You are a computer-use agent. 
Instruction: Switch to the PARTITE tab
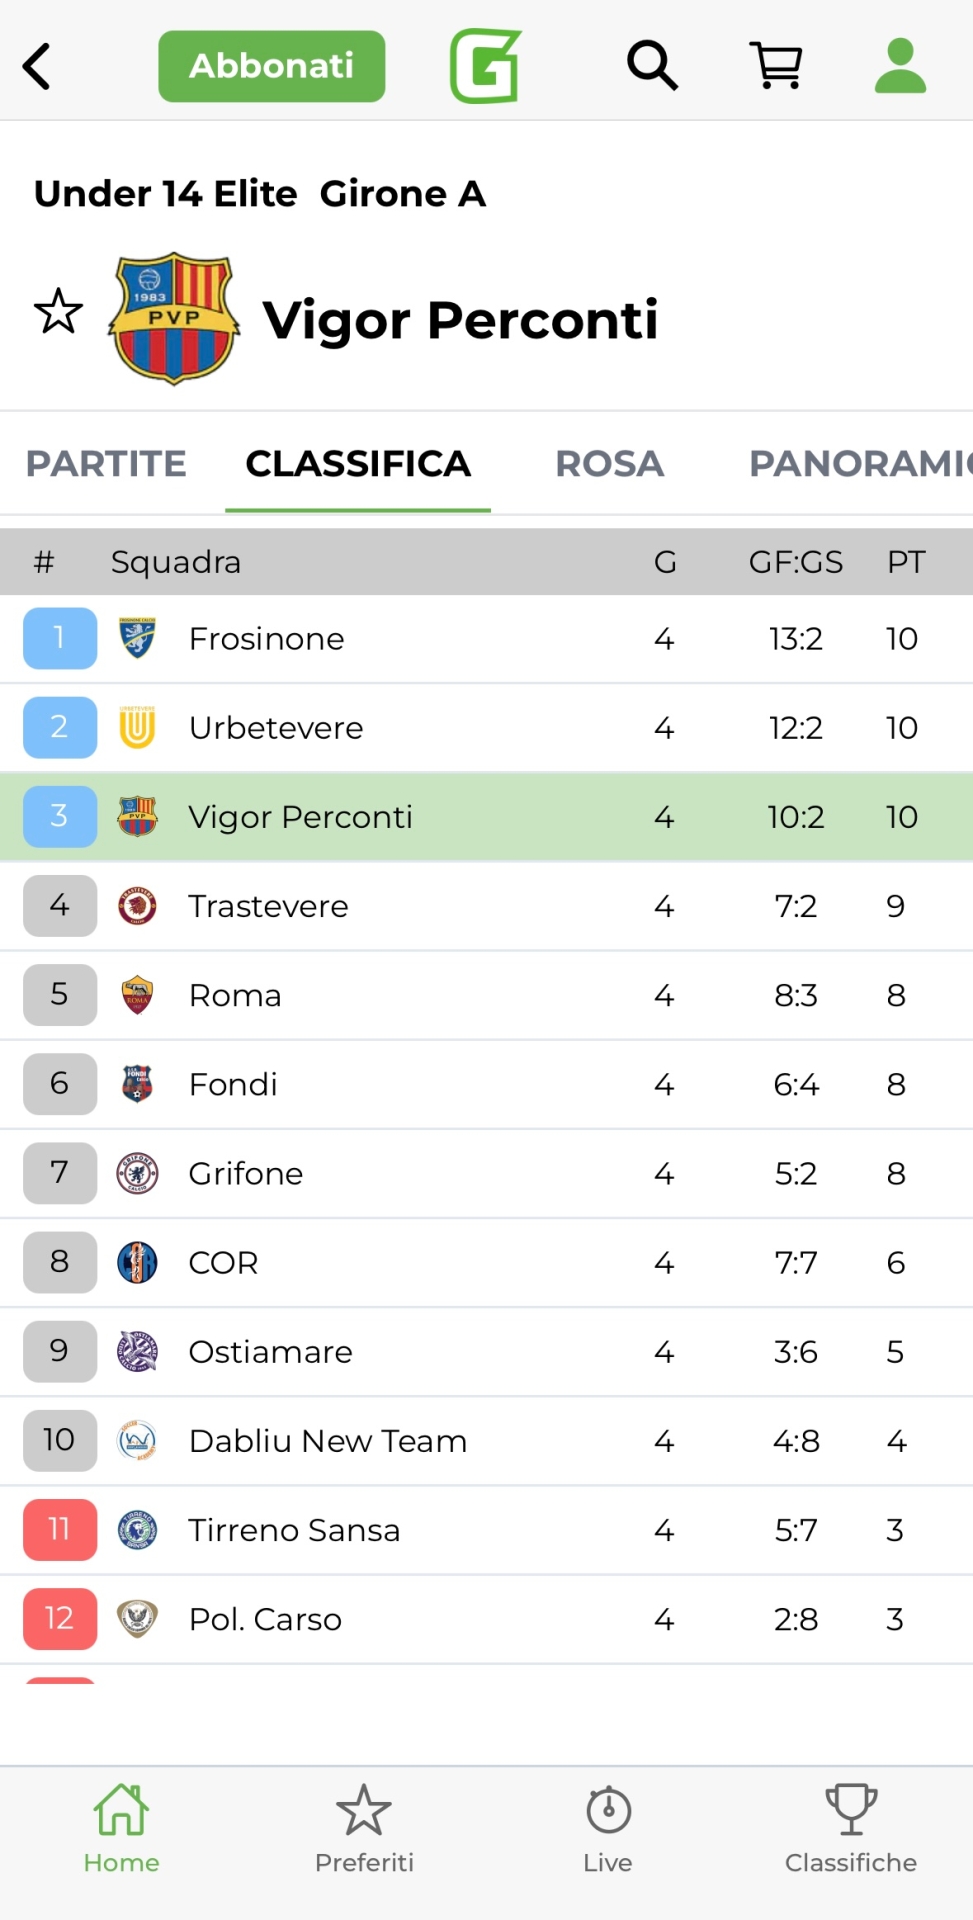[x=106, y=464]
